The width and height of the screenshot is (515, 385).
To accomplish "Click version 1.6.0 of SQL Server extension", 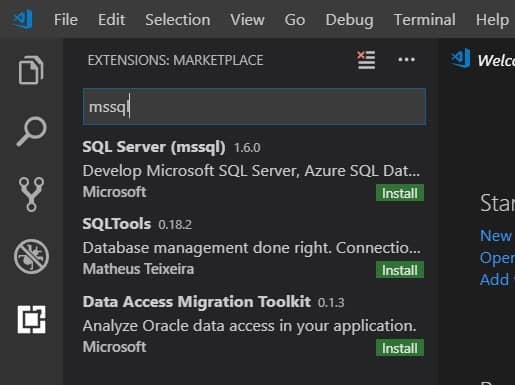I will tap(247, 147).
